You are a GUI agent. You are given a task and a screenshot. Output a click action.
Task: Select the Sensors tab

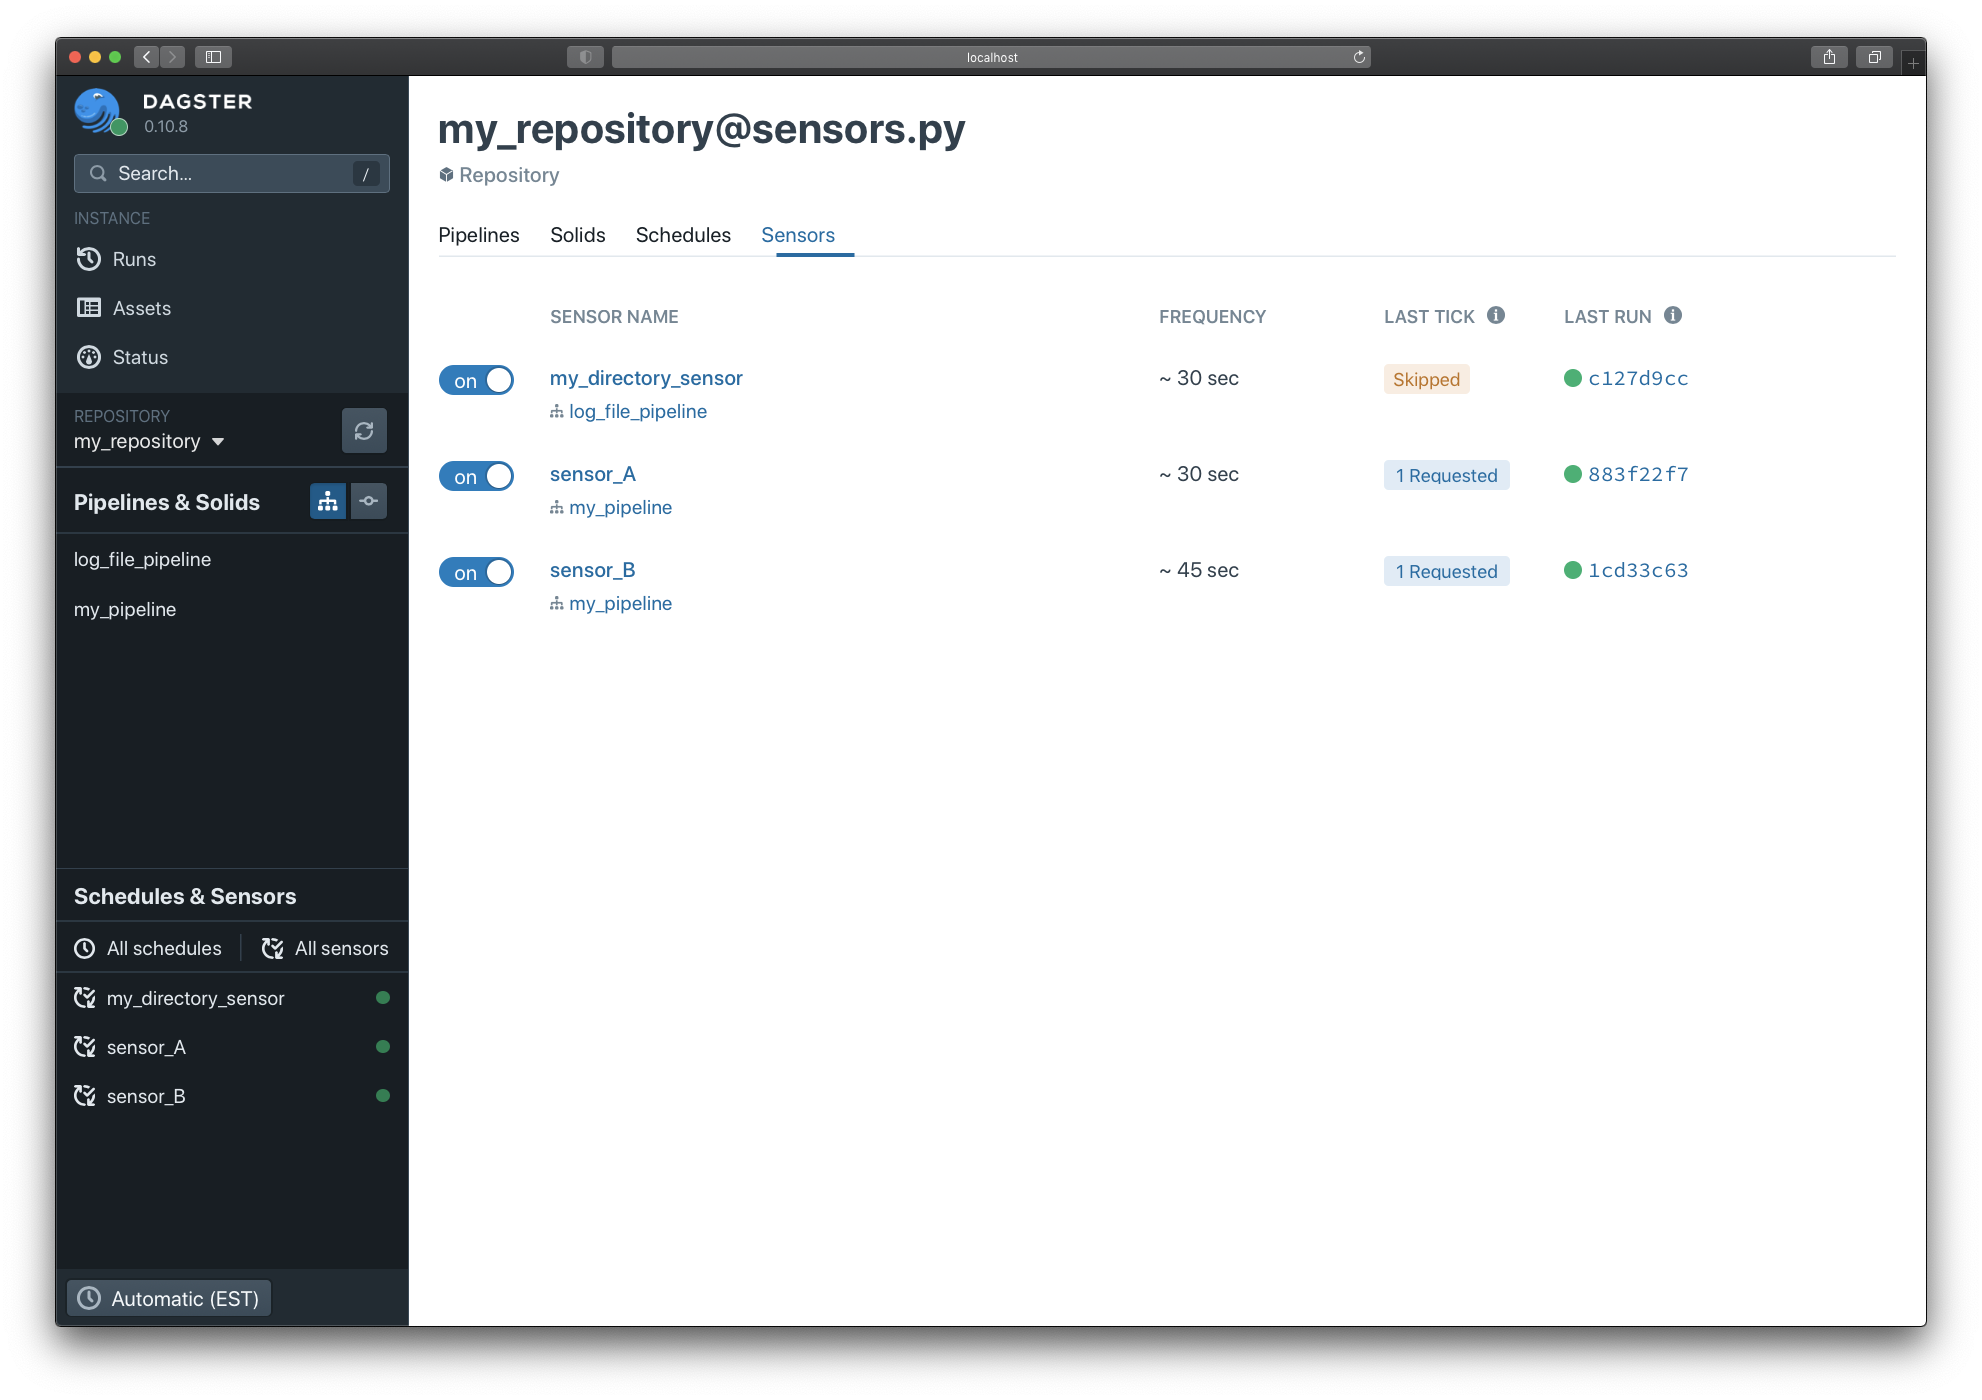point(798,235)
